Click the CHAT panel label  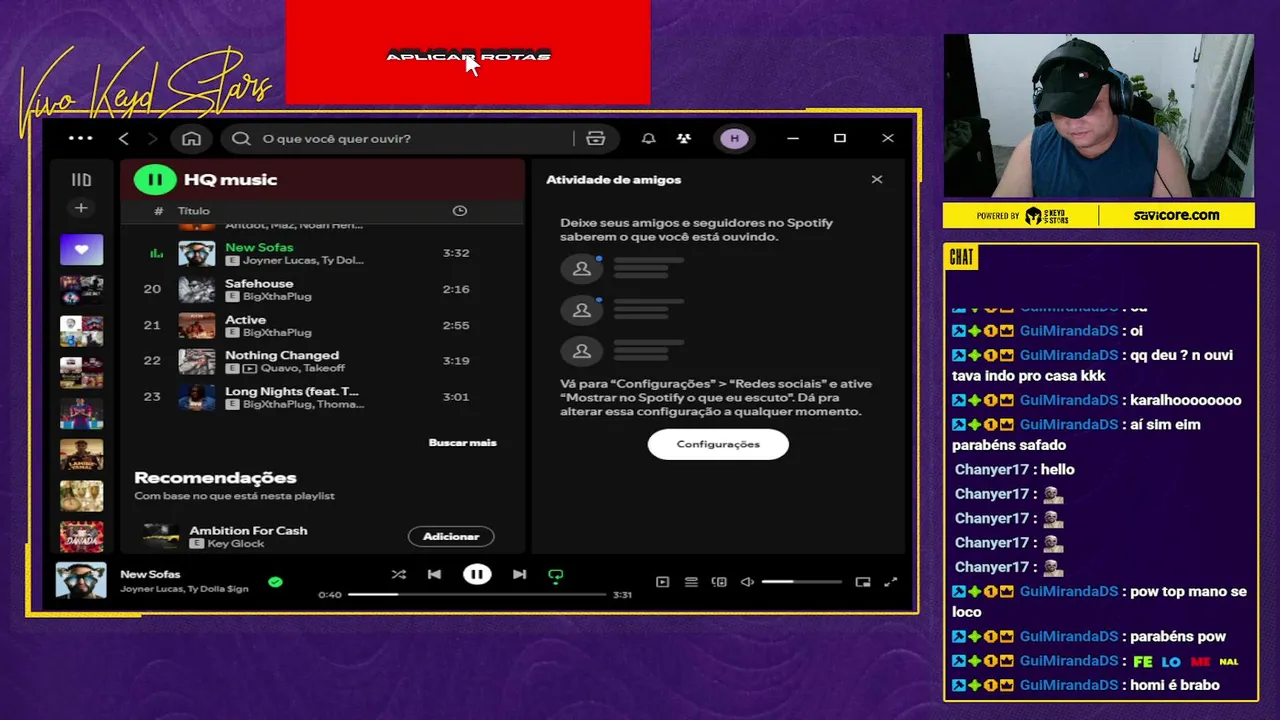[961, 258]
